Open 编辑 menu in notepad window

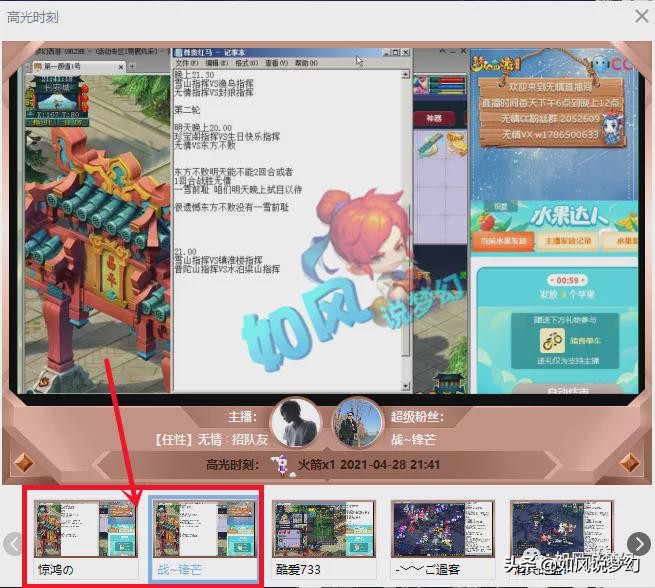(x=216, y=63)
